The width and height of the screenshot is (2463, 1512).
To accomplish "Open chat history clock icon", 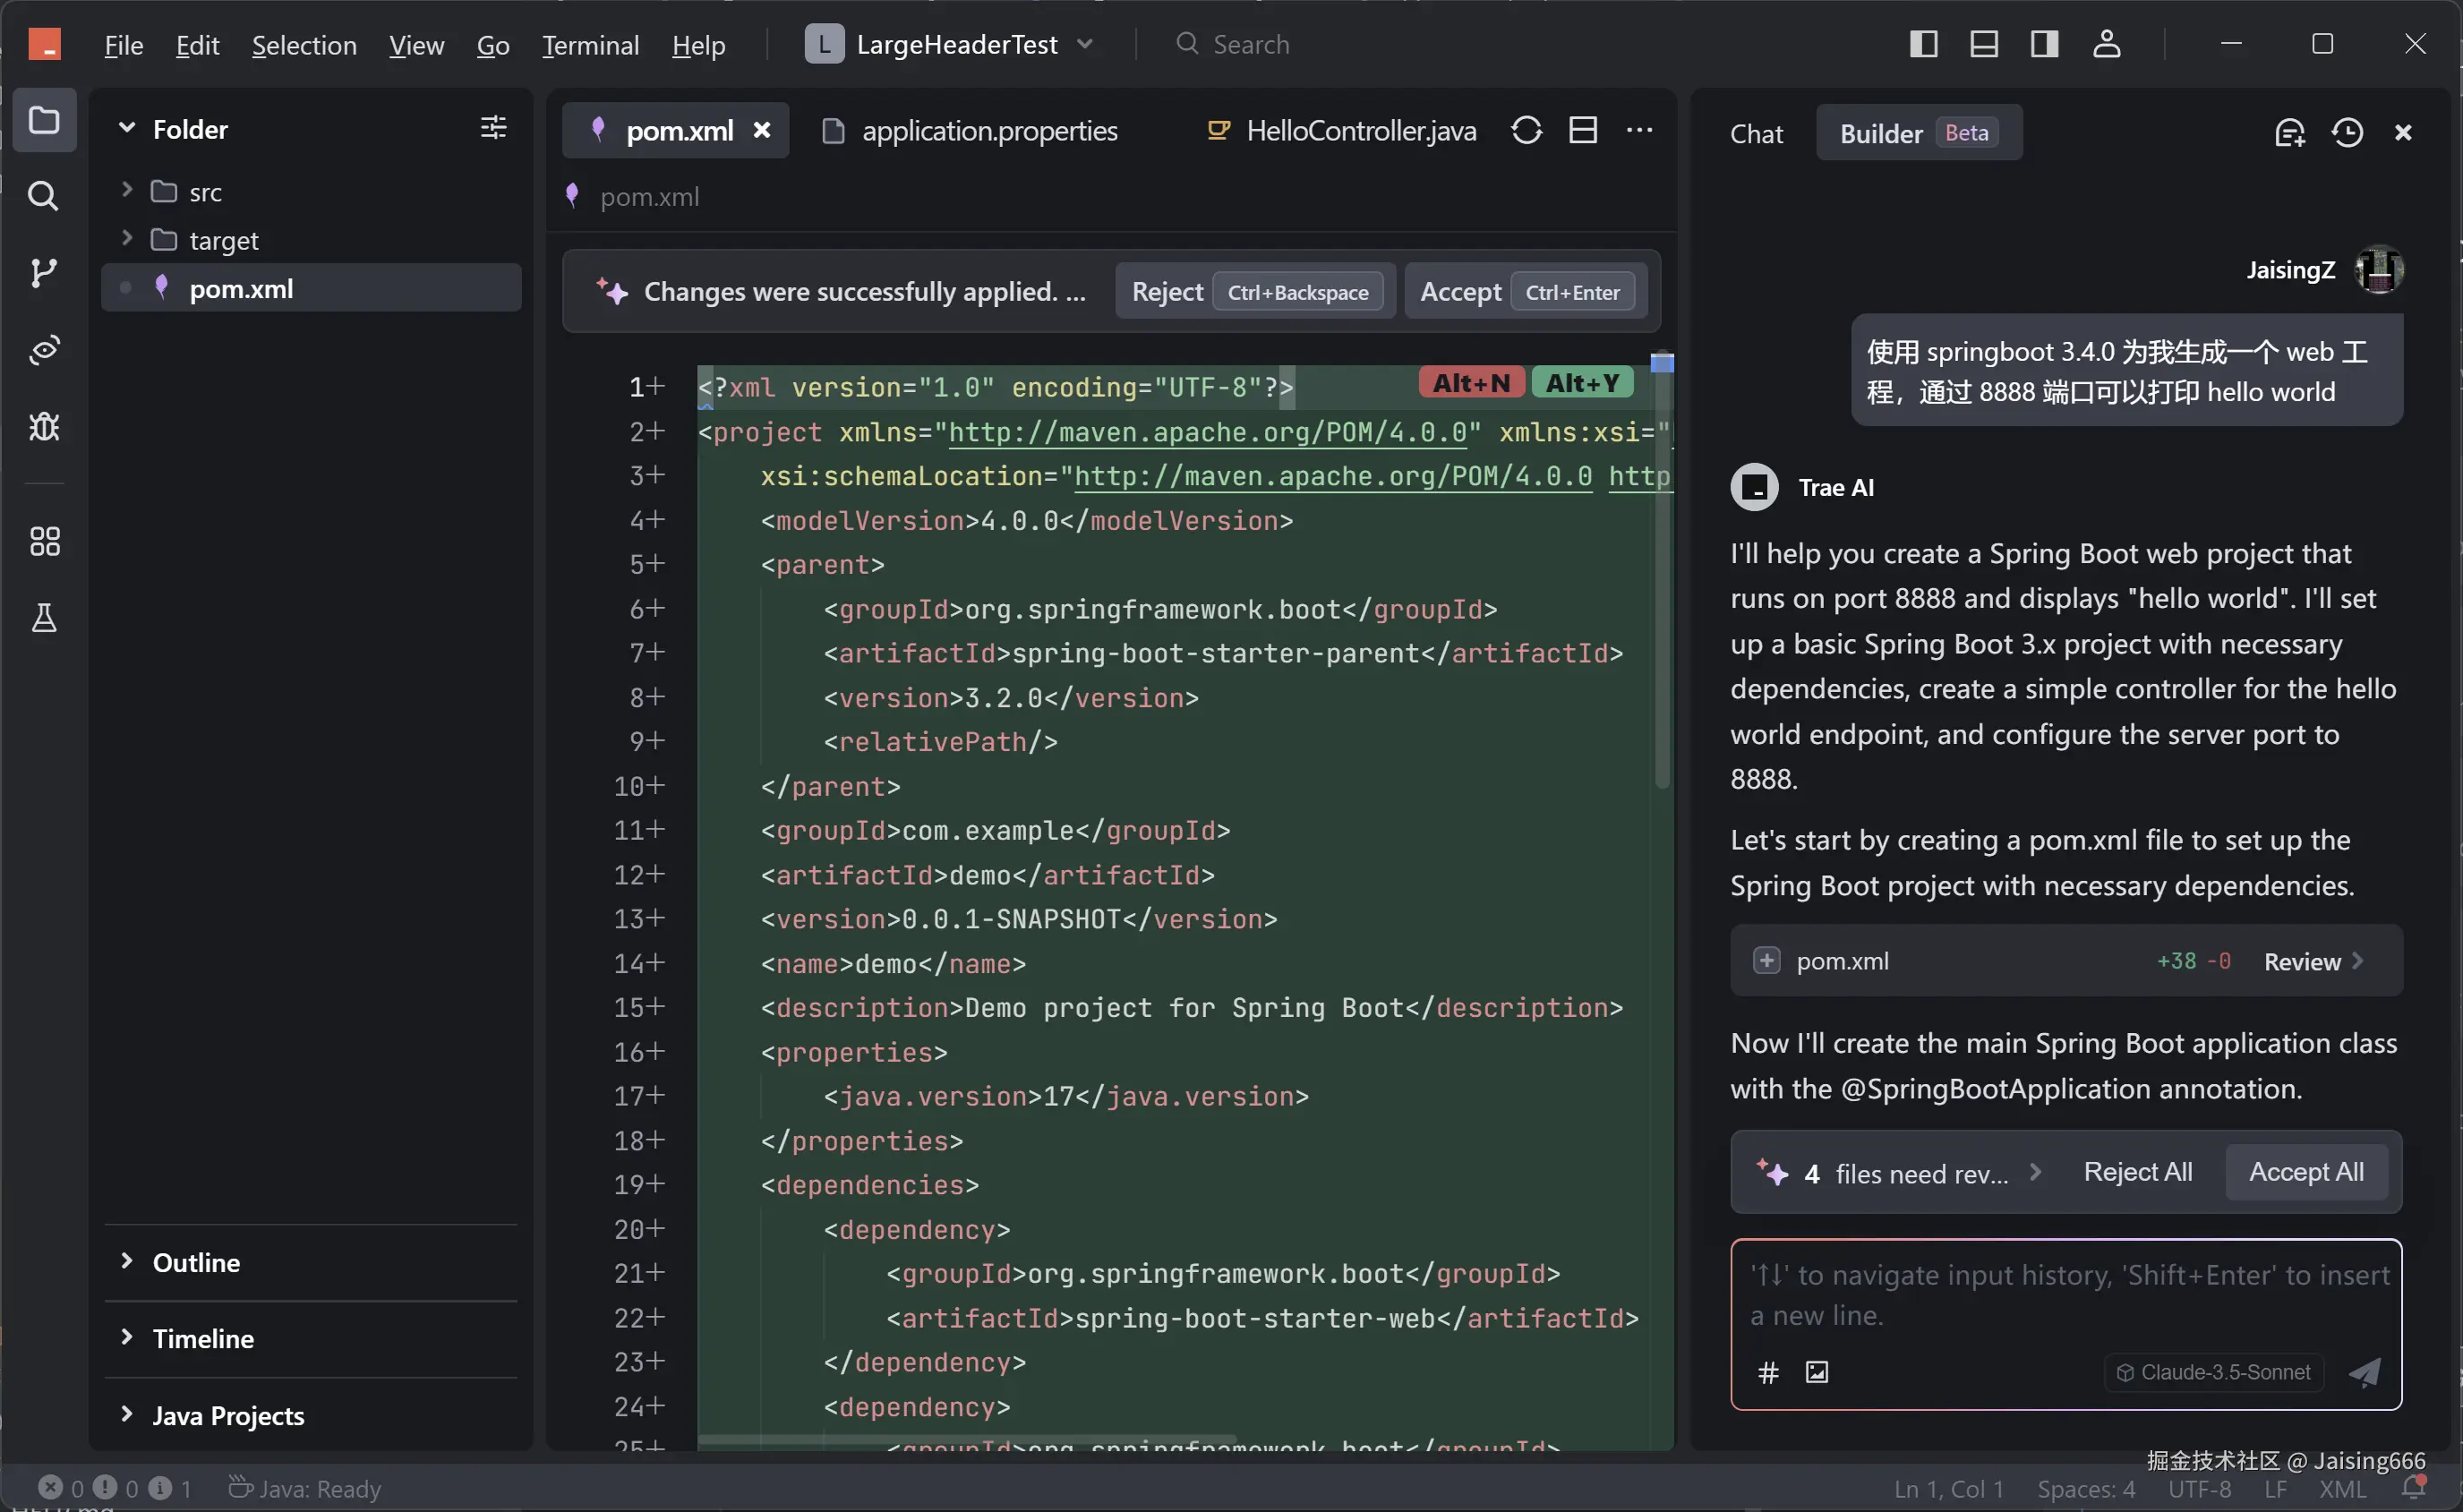I will coord(2347,133).
